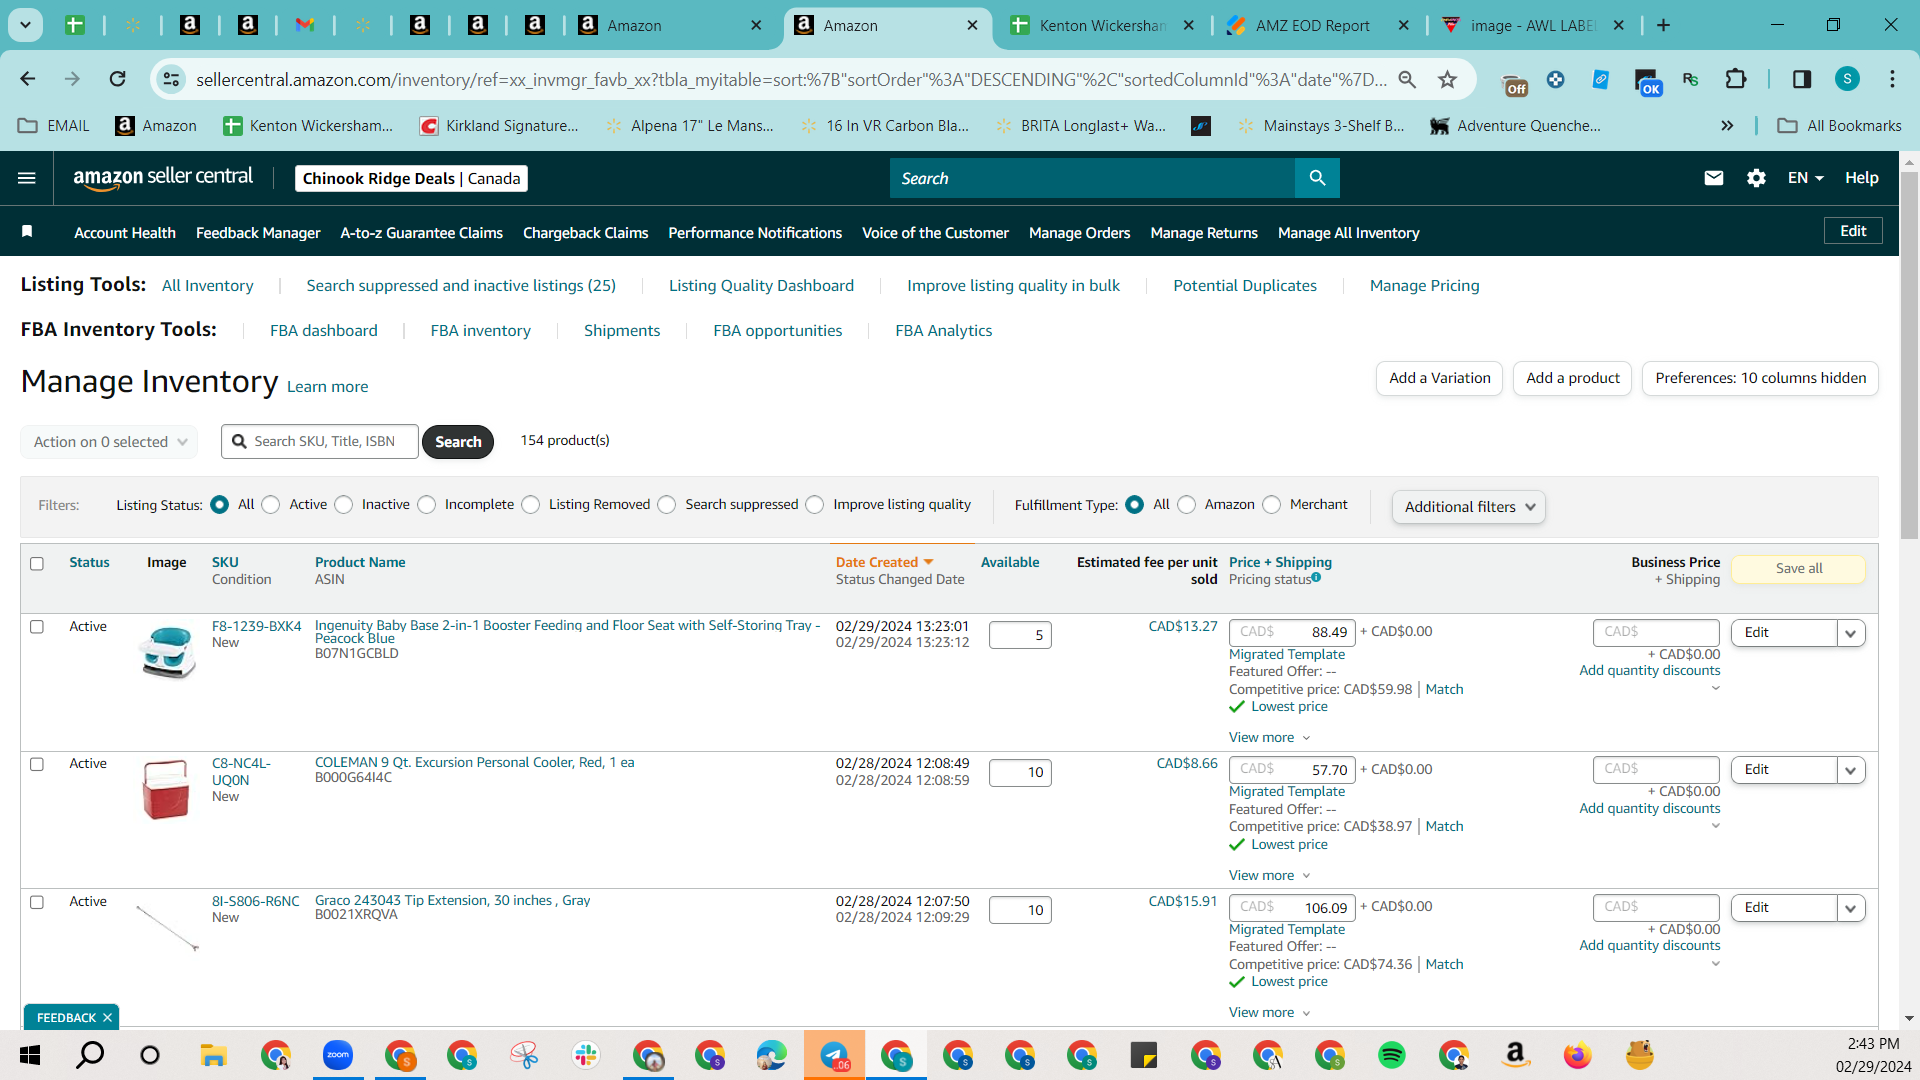The width and height of the screenshot is (1920, 1080).
Task: Click the bookmark flag icon in navigation bar
Action: tap(27, 232)
